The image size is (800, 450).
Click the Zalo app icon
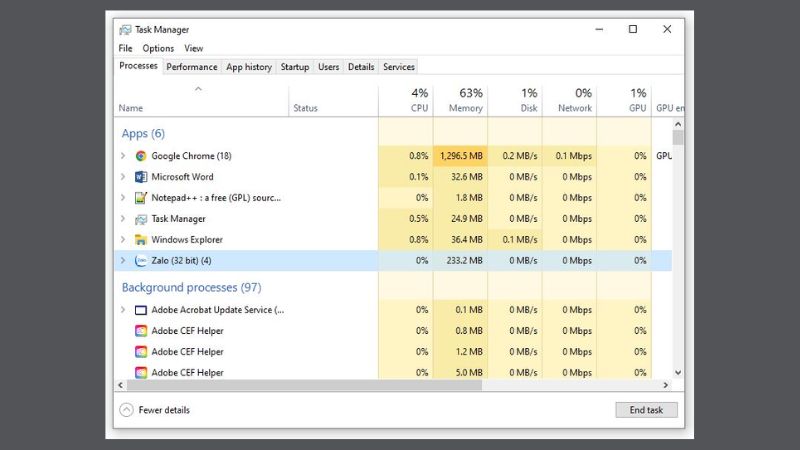coord(141,261)
